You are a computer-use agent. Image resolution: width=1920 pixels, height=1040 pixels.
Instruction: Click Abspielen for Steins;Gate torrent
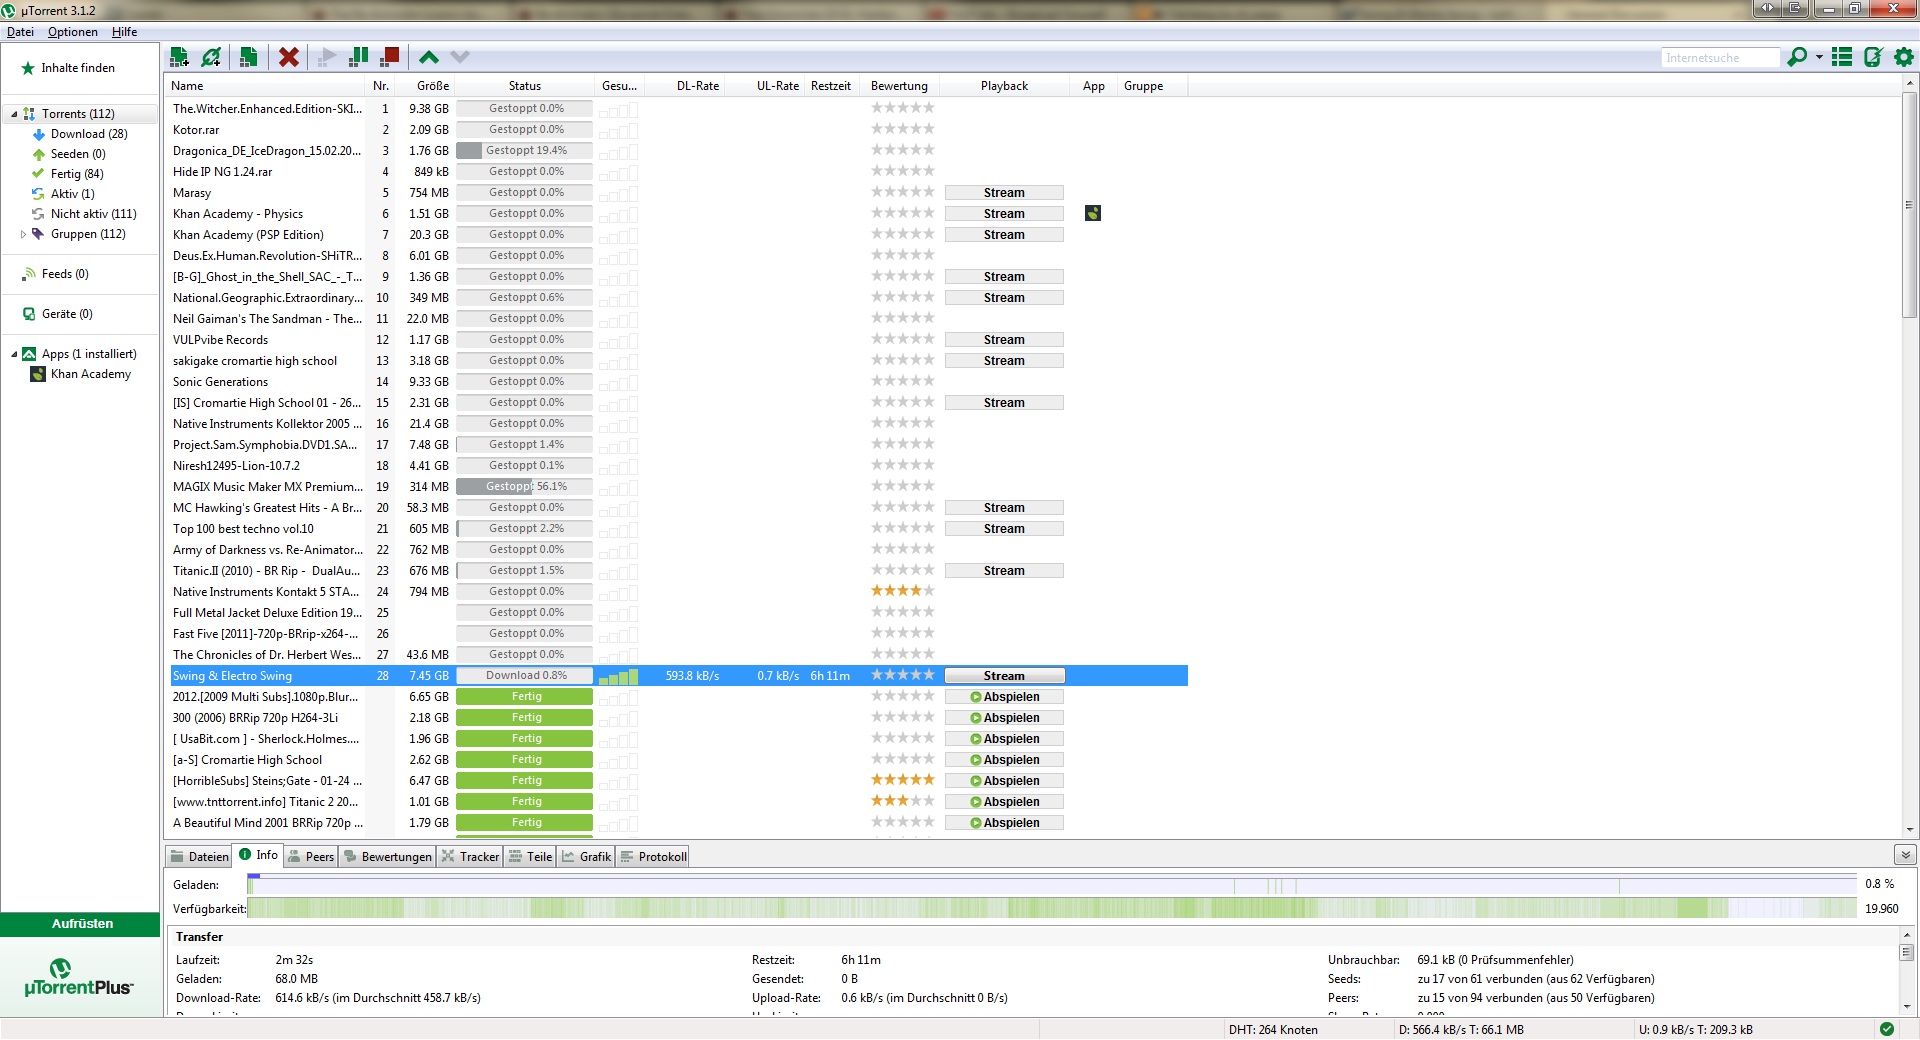(1004, 781)
